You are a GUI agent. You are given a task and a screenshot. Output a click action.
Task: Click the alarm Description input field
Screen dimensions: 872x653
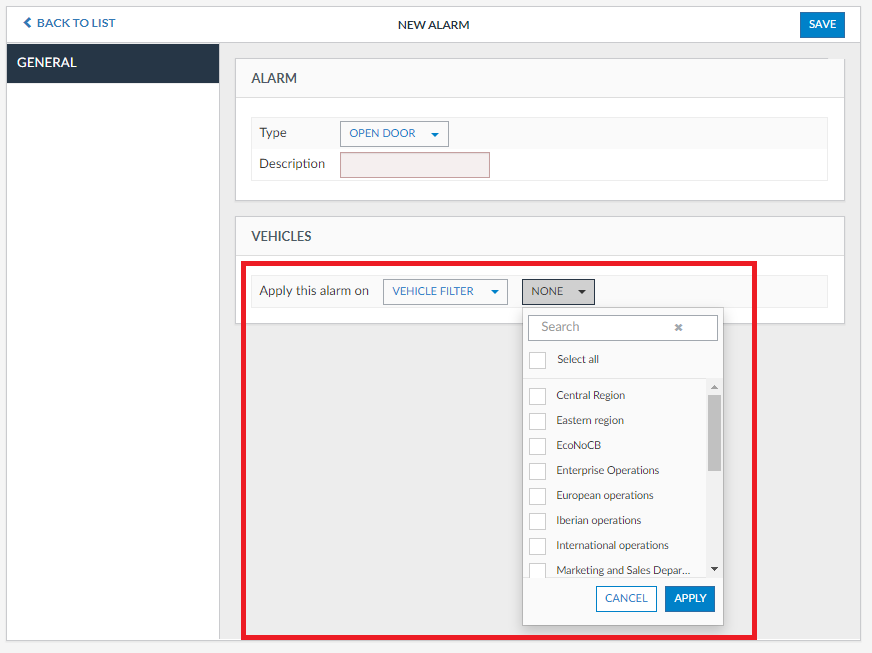(415, 165)
